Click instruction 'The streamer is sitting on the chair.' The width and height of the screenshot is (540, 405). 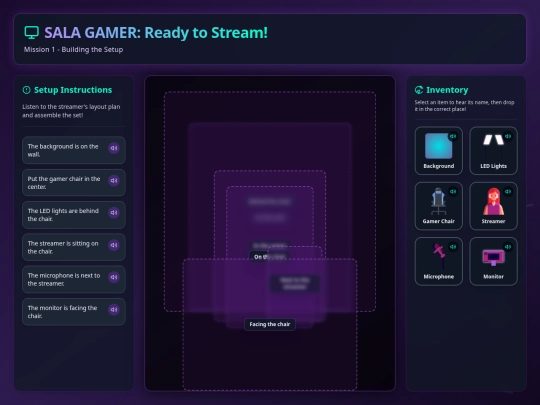click(74, 247)
